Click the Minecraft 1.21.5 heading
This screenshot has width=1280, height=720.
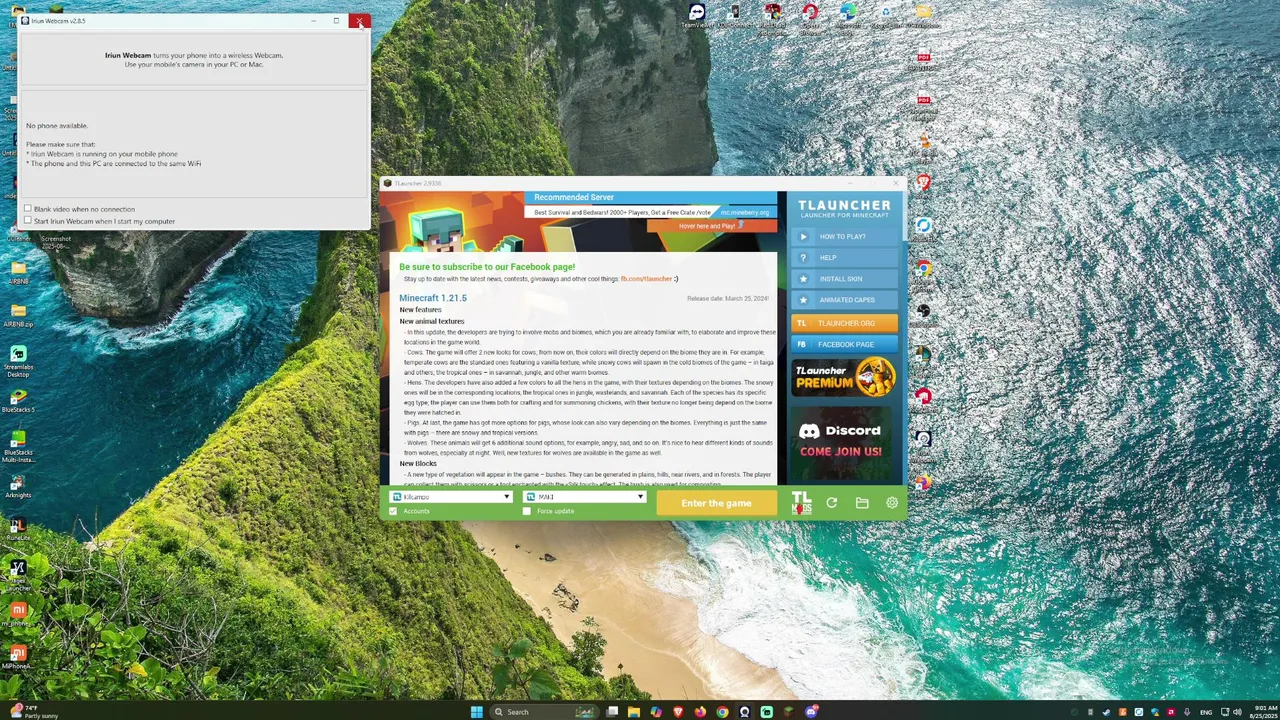tap(433, 298)
